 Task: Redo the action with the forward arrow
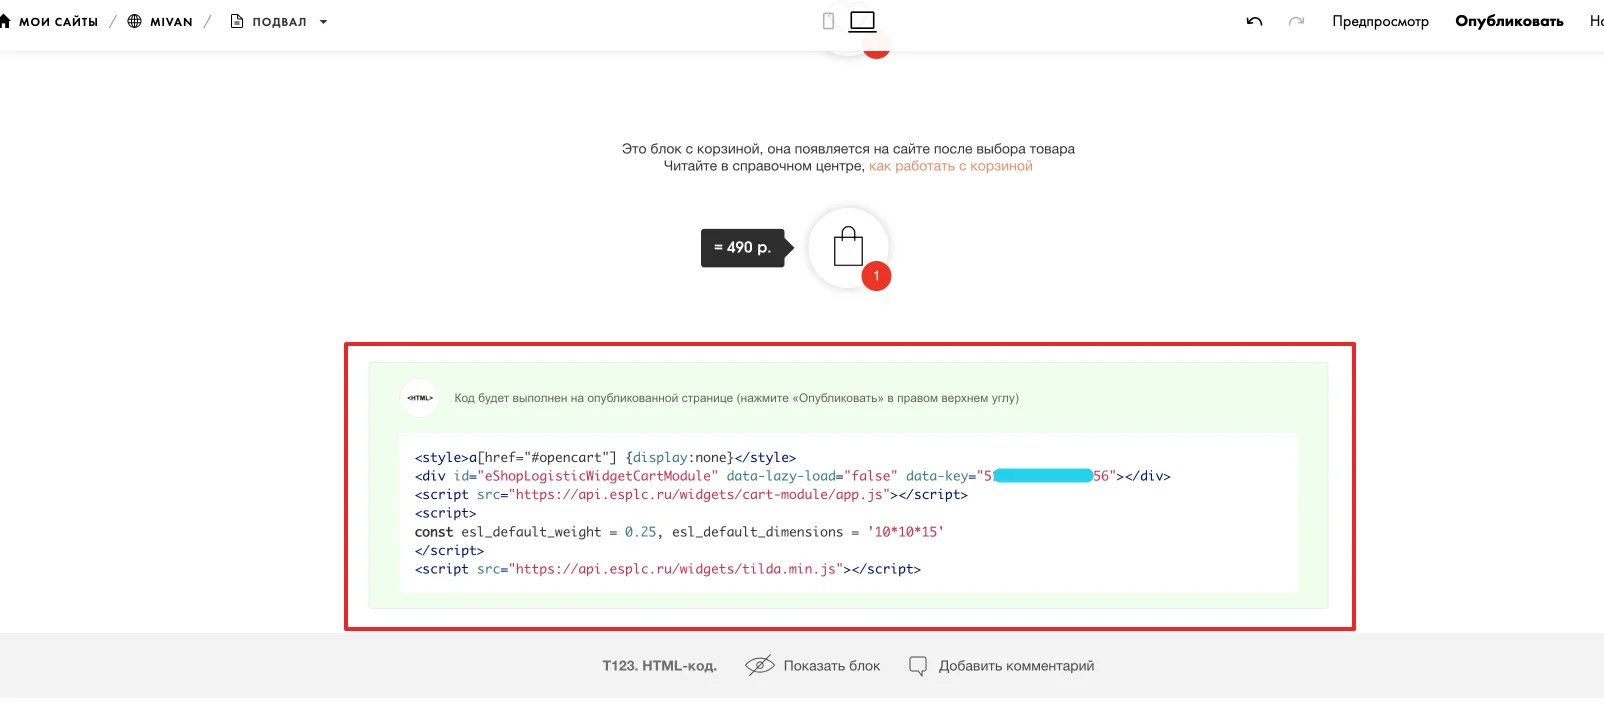click(x=1296, y=21)
